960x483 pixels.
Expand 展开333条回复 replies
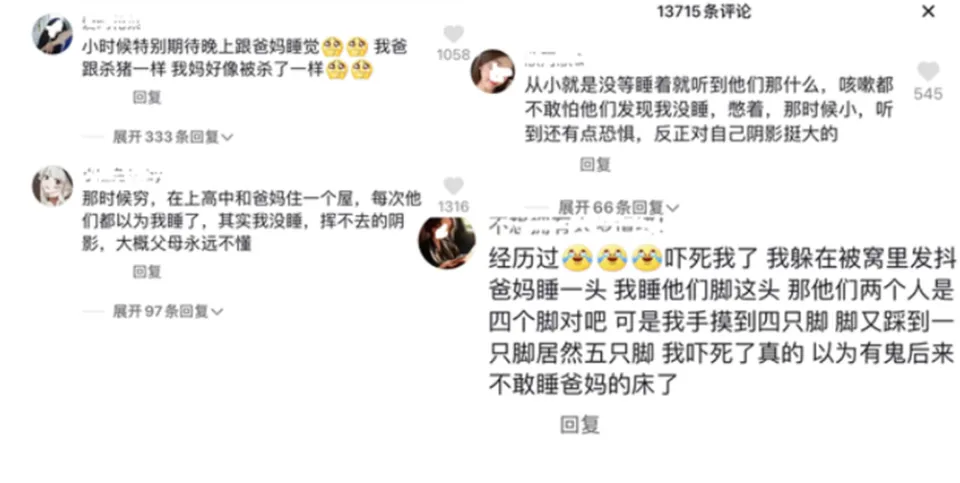[173, 137]
